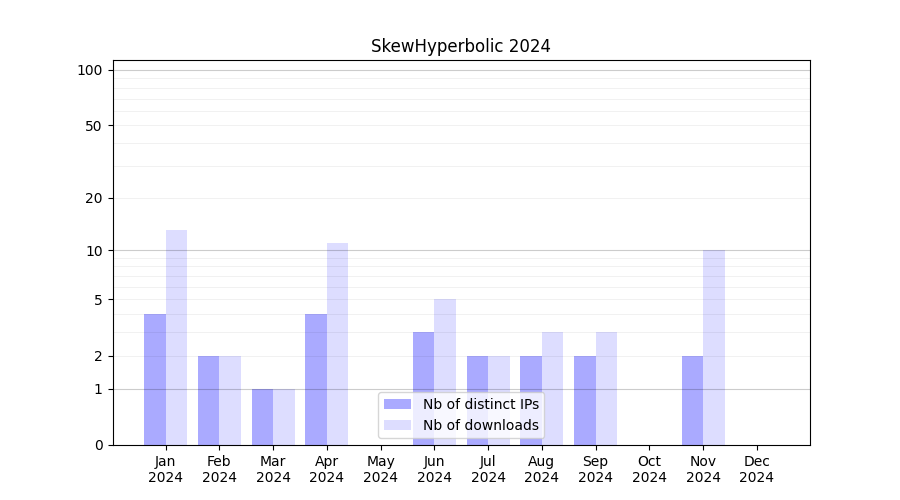Click the 'May 2024' x-axis label
The width and height of the screenshot is (900, 500).
(380, 469)
